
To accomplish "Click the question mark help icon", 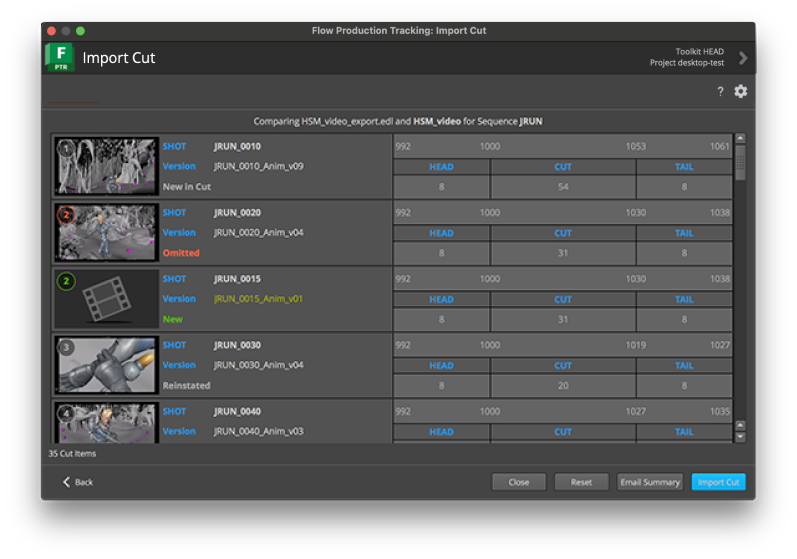I will [x=720, y=91].
